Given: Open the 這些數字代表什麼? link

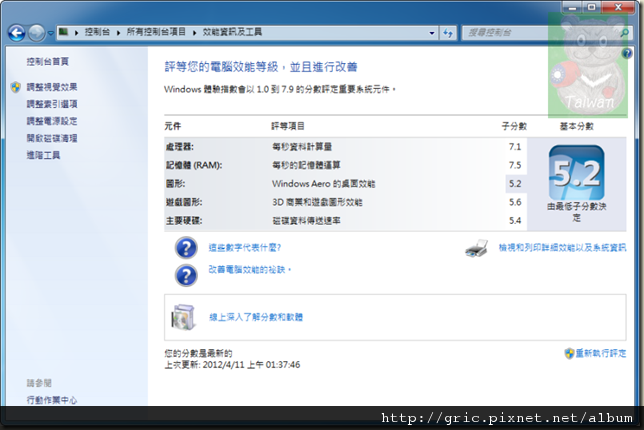Looking at the screenshot, I should 245,248.
